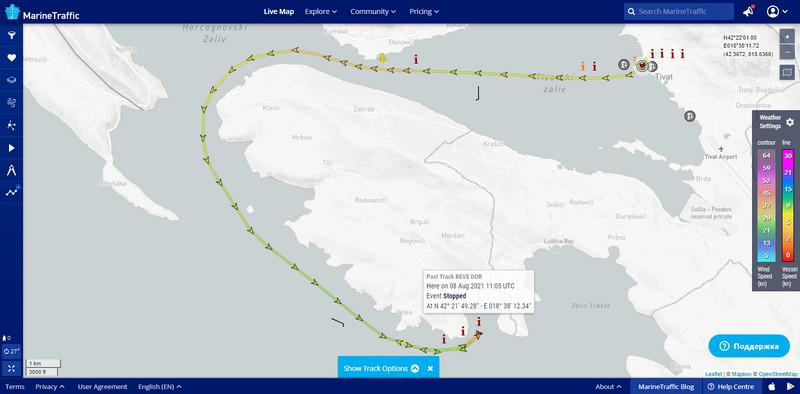Open the map filters funnel icon
The image size is (800, 394).
tap(11, 35)
